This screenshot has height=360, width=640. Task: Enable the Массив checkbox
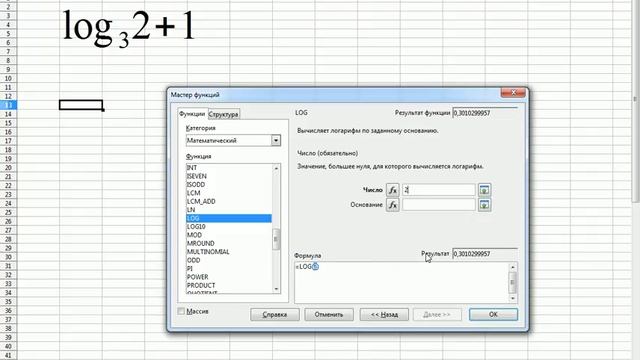point(181,311)
